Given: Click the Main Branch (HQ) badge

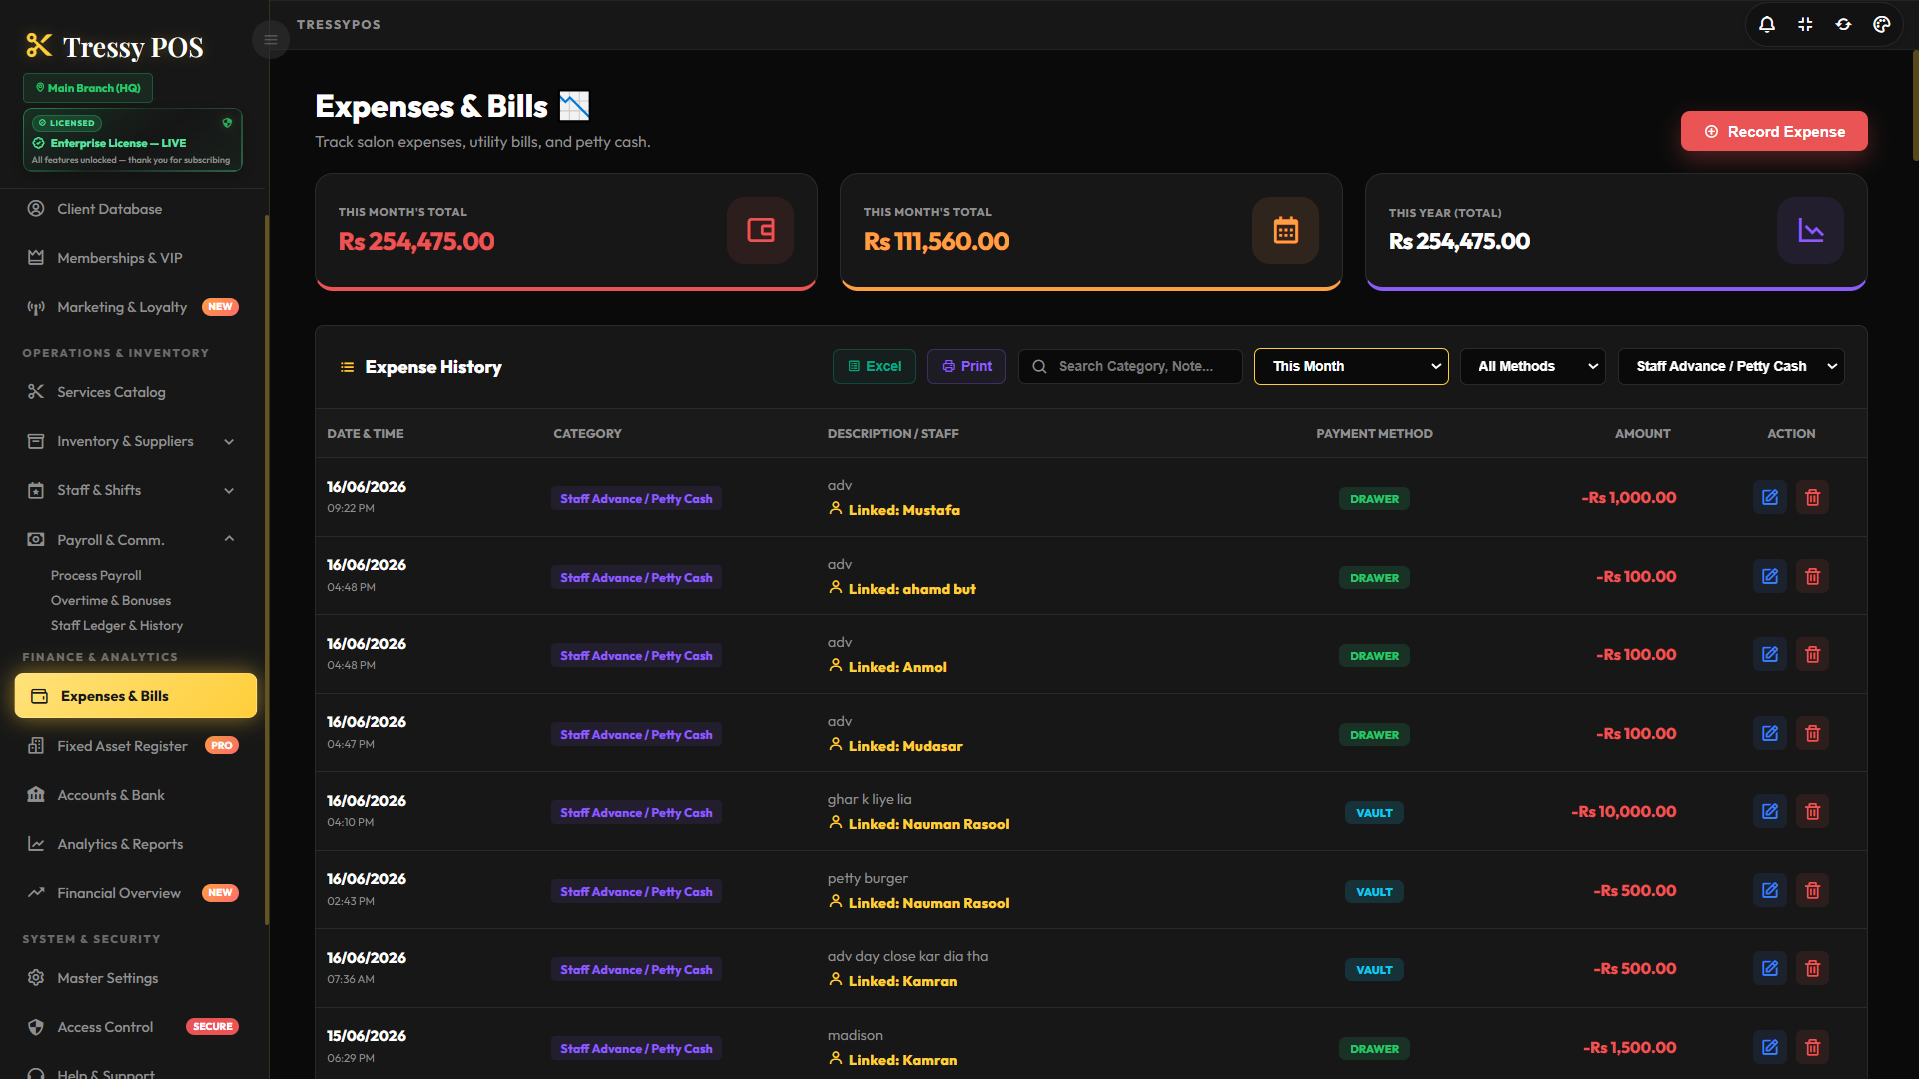Looking at the screenshot, I should click(x=88, y=88).
